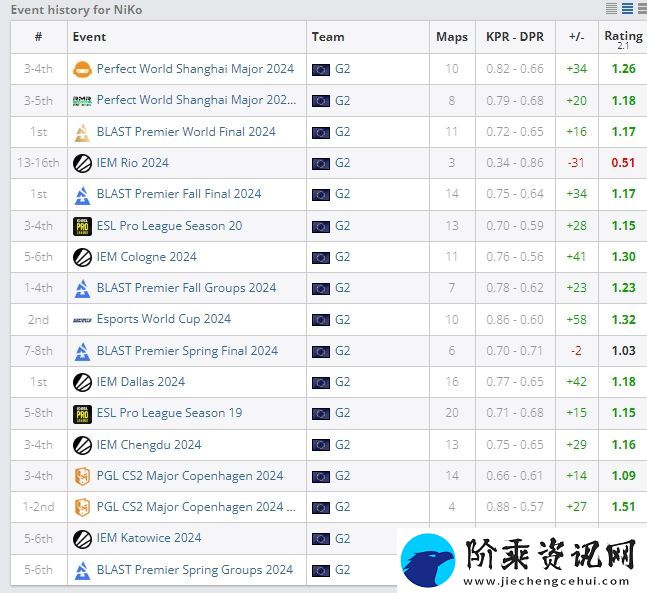Click the IEM Chengdu 2024 event logo

click(x=82, y=445)
